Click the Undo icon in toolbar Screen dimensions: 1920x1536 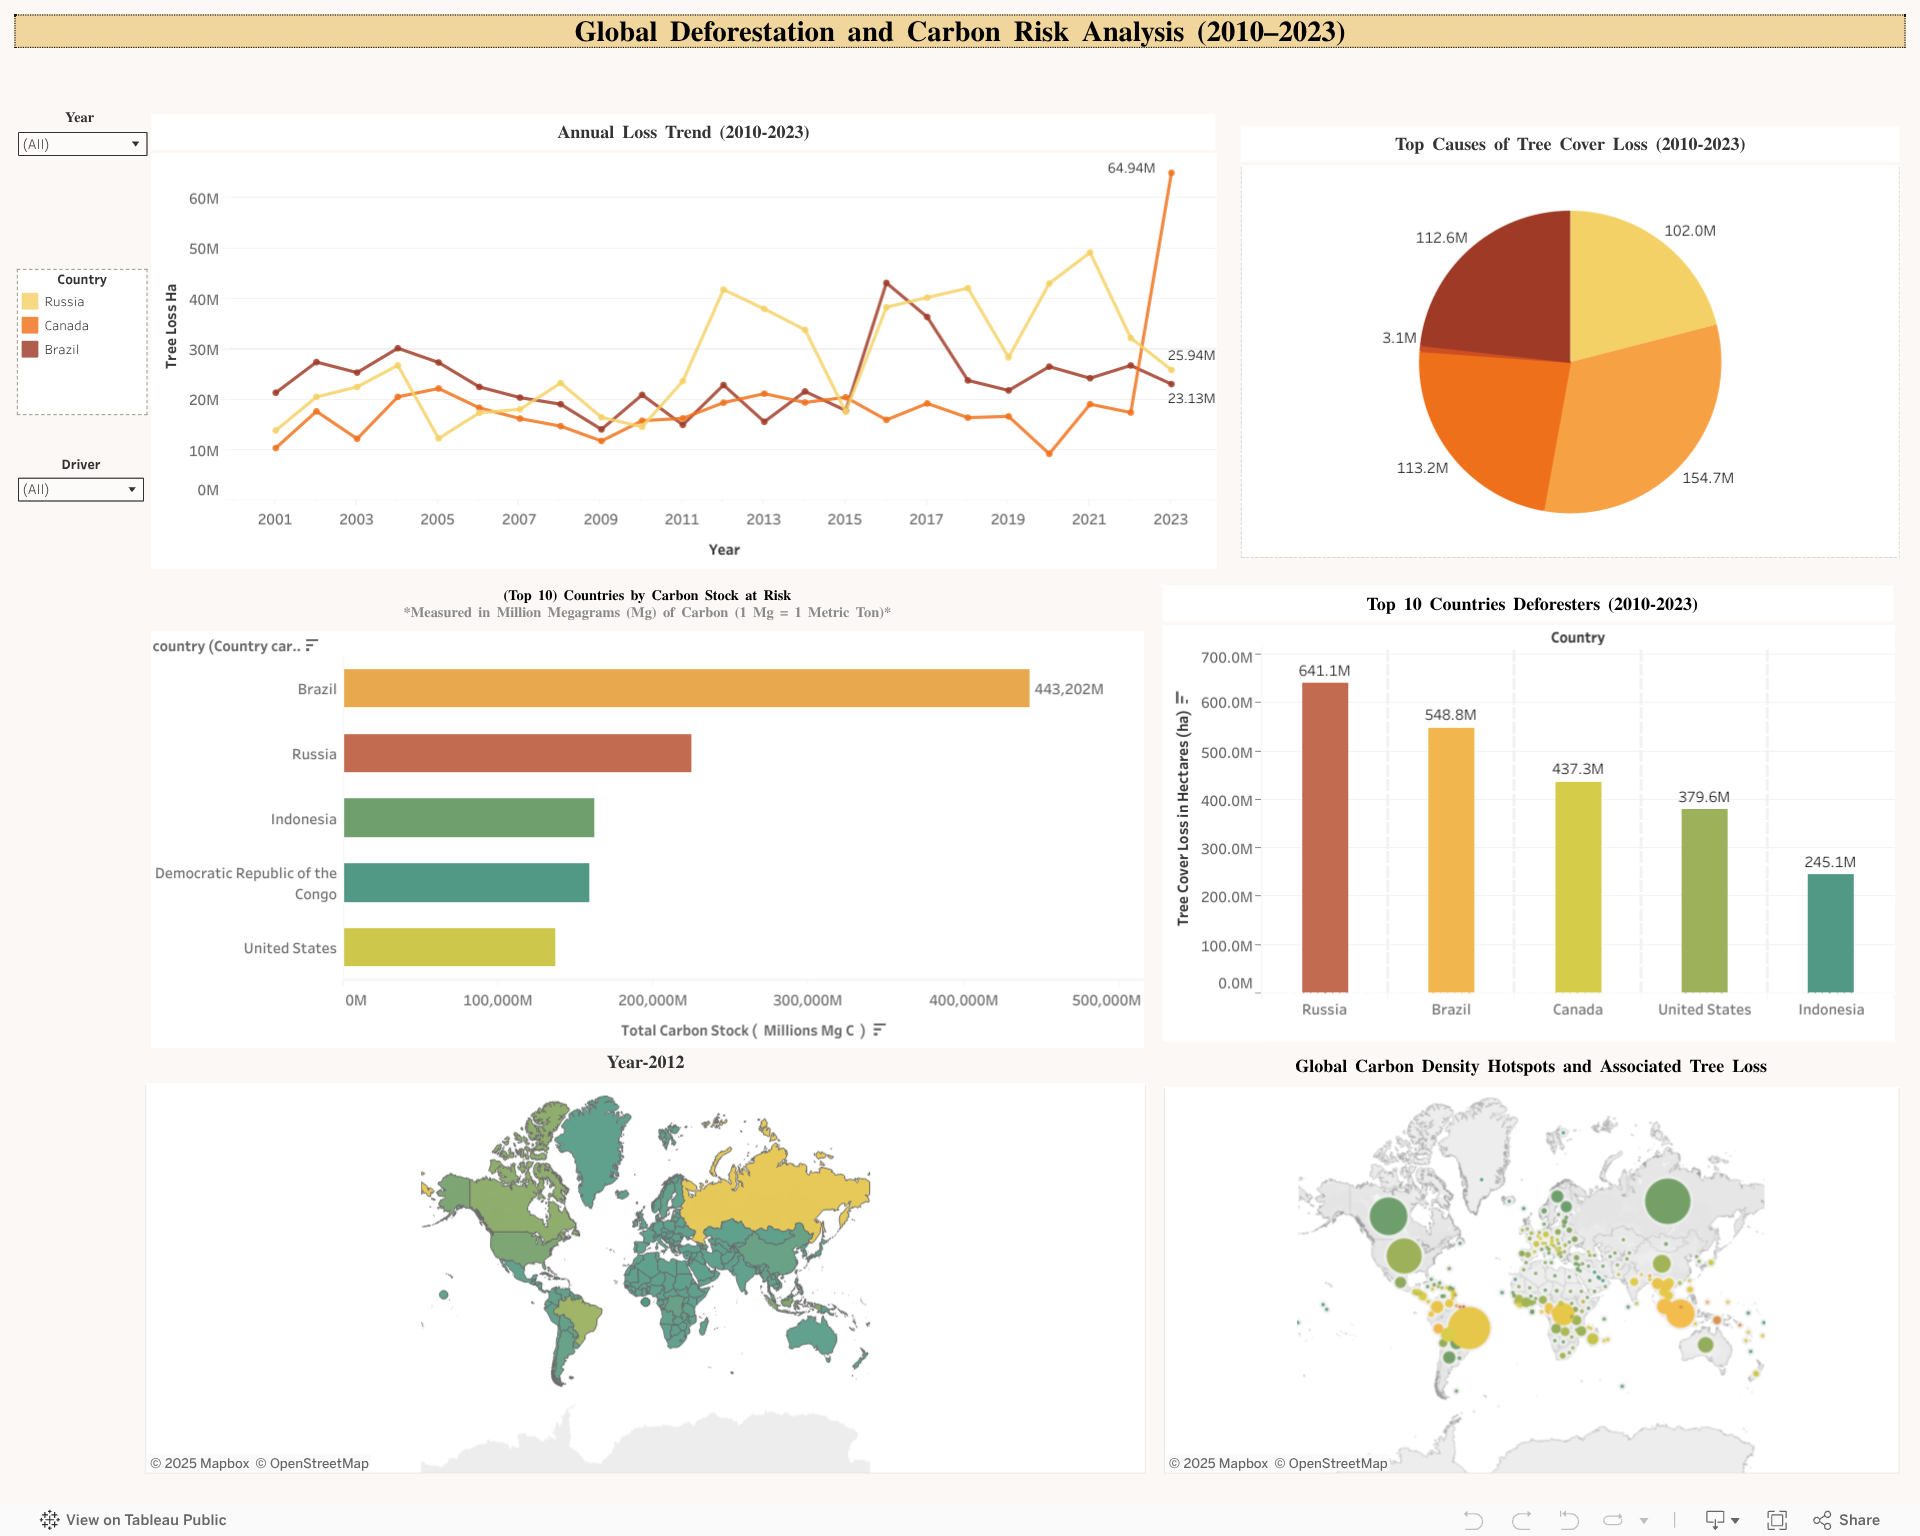coord(1473,1520)
